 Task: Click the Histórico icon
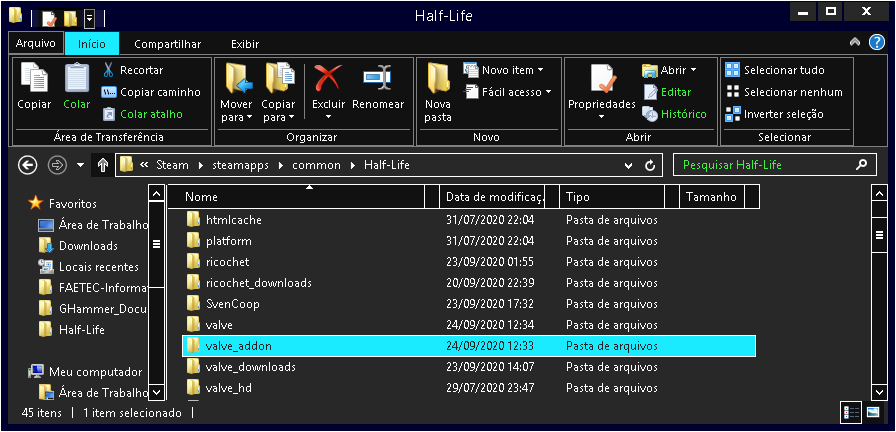click(650, 114)
